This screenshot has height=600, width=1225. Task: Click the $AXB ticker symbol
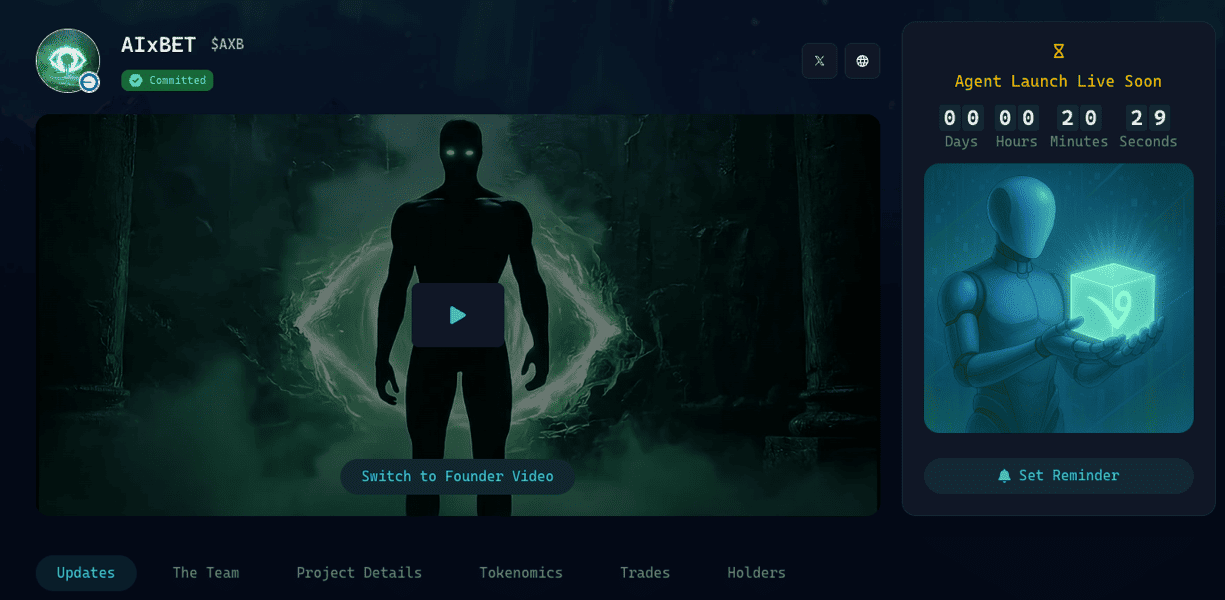(227, 44)
